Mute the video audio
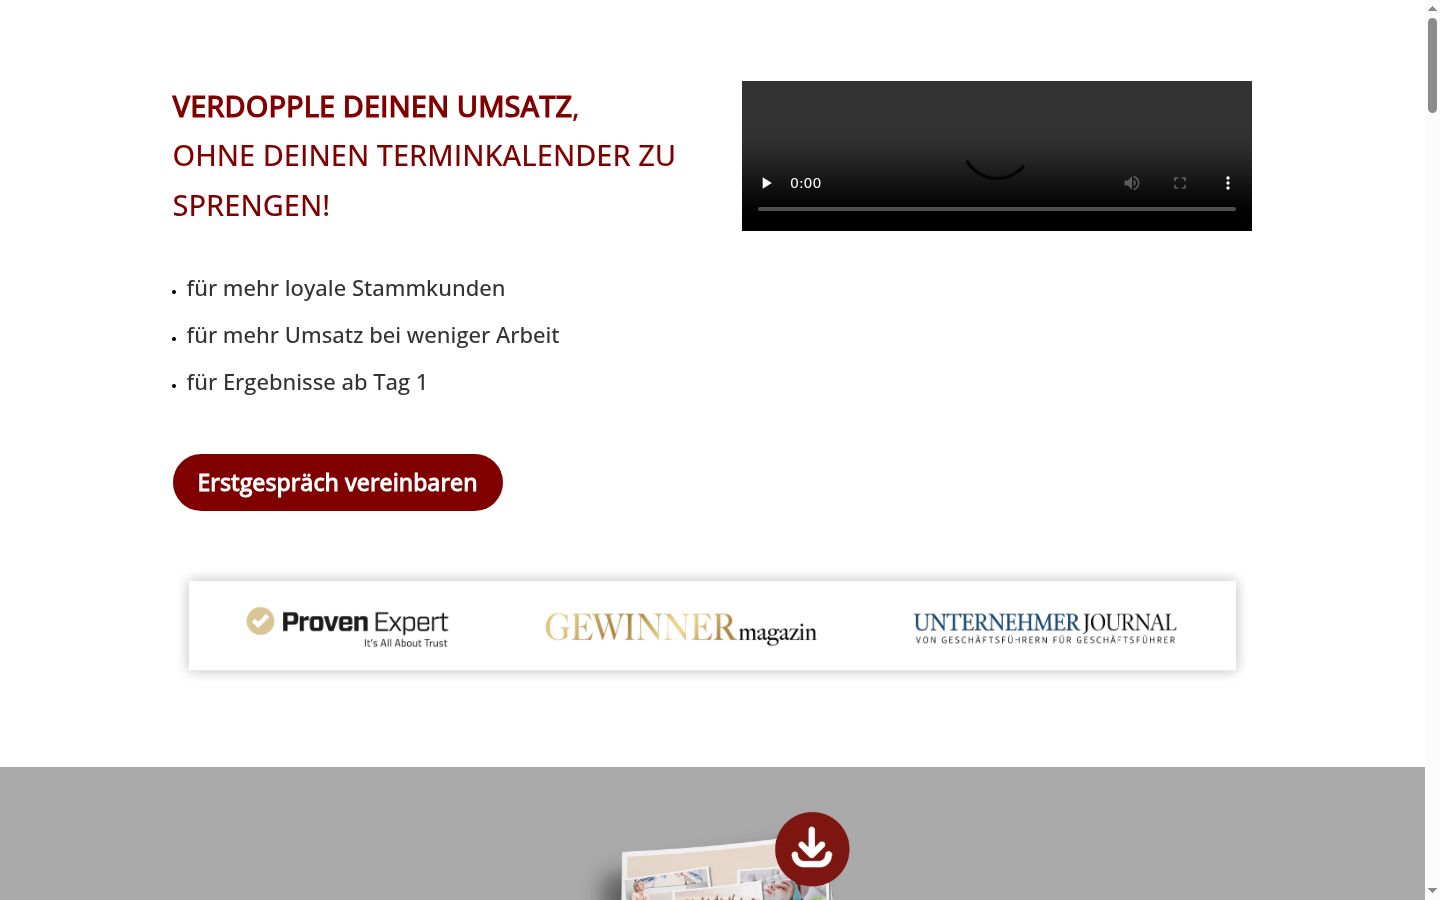 (x=1132, y=183)
